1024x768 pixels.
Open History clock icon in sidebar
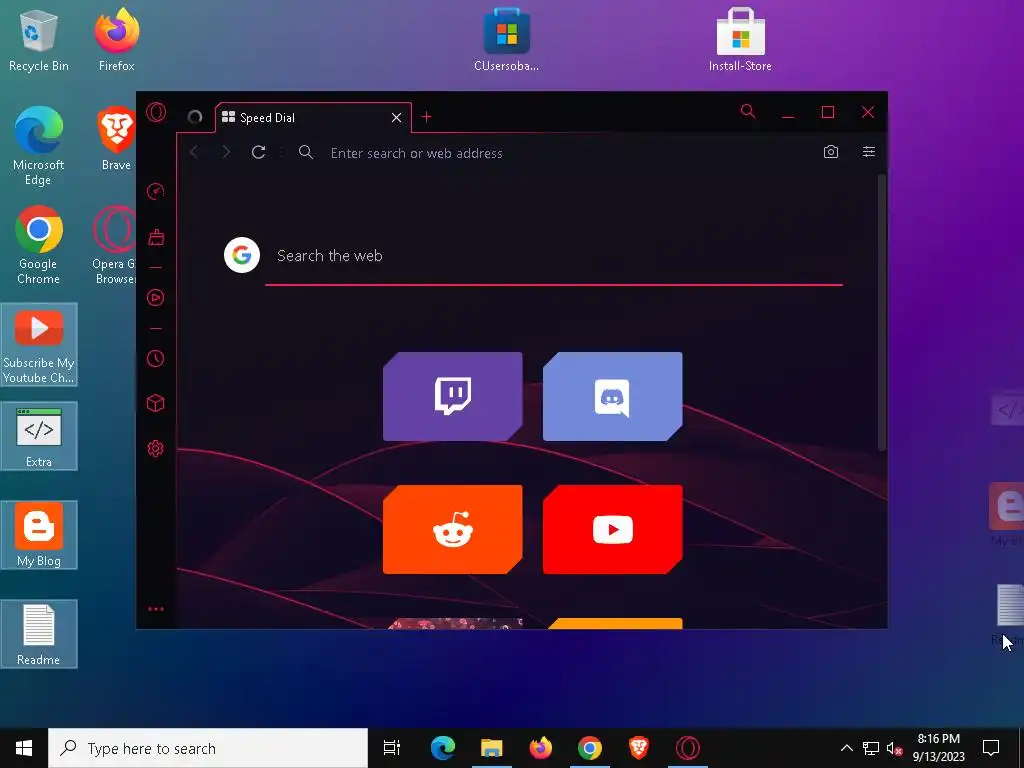point(155,359)
